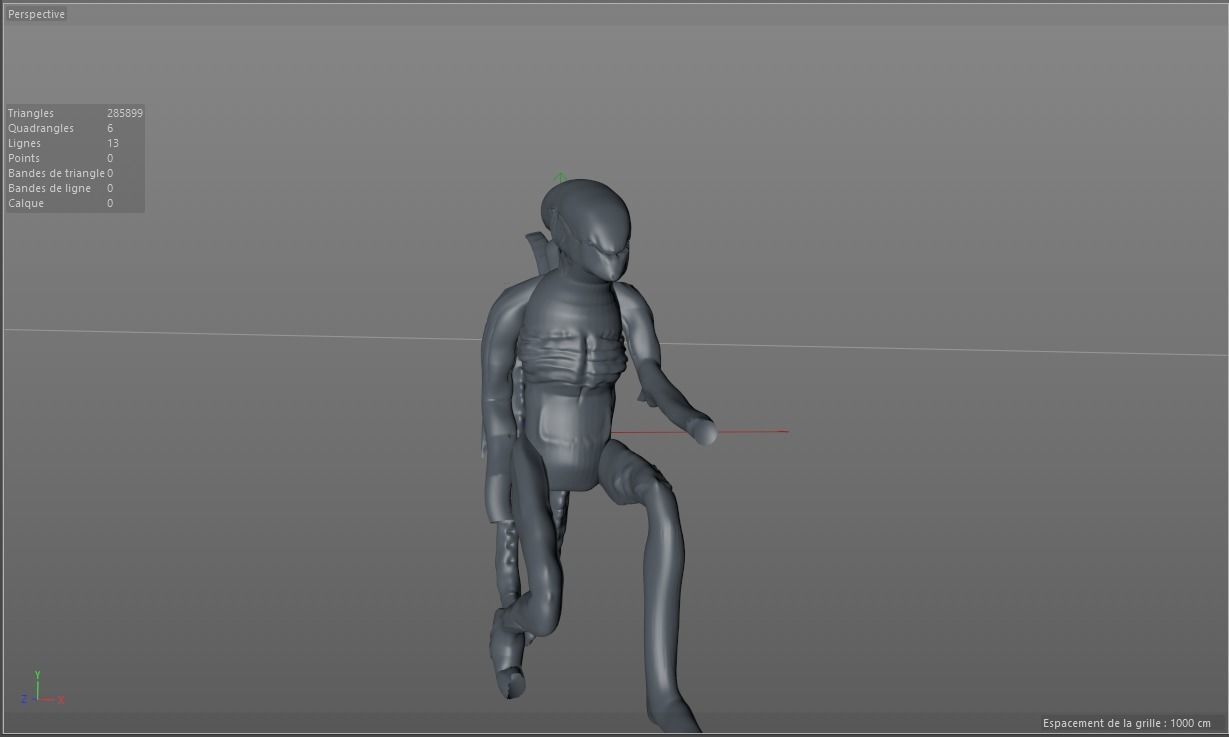
Task: Click the Quadrangles value 6
Action: [110, 128]
